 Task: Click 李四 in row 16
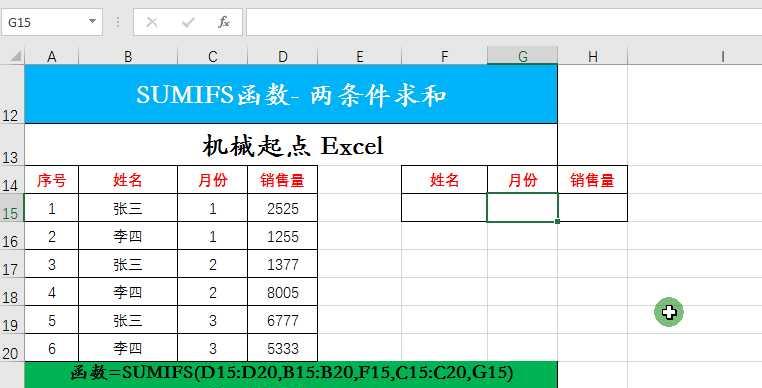pos(128,236)
